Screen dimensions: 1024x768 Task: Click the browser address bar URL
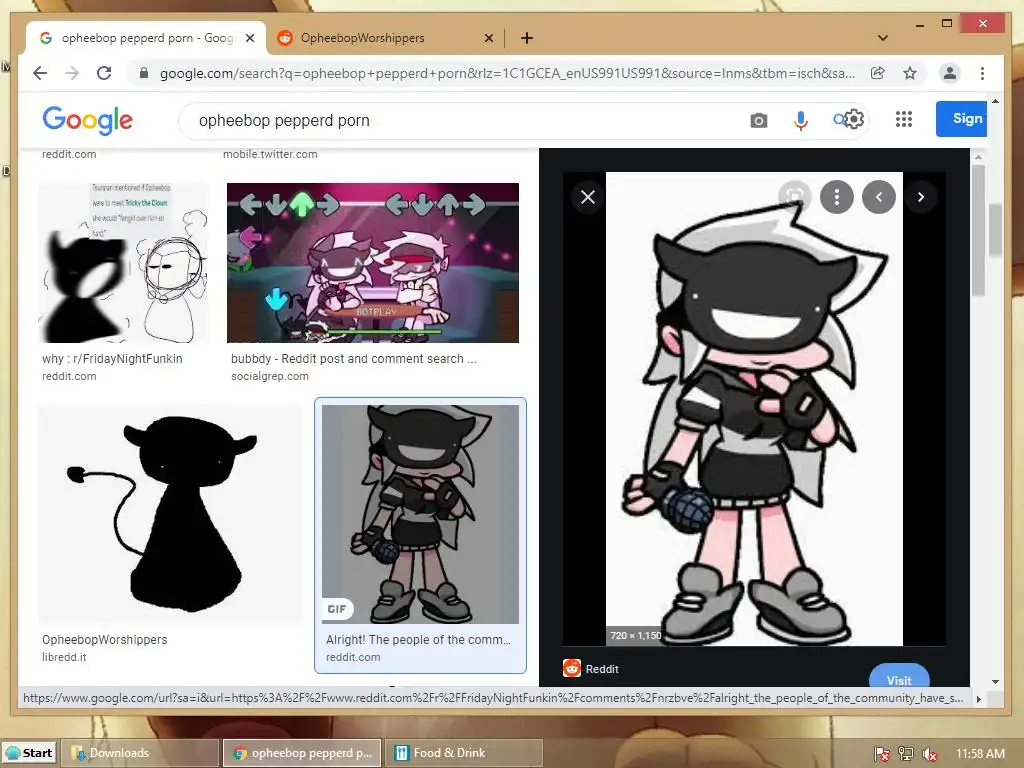[507, 73]
